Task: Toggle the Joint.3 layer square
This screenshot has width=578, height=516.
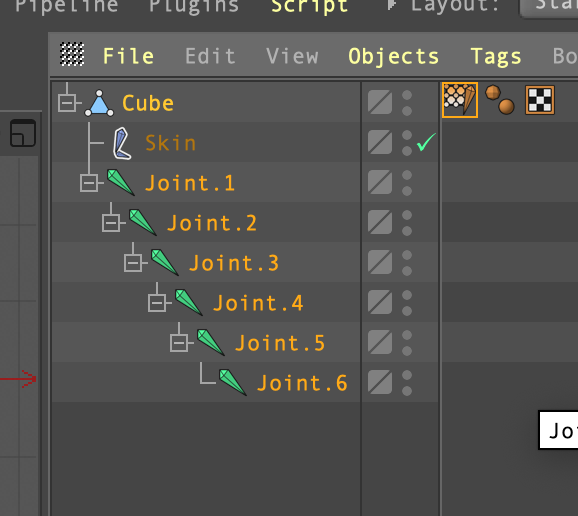Action: click(x=380, y=262)
